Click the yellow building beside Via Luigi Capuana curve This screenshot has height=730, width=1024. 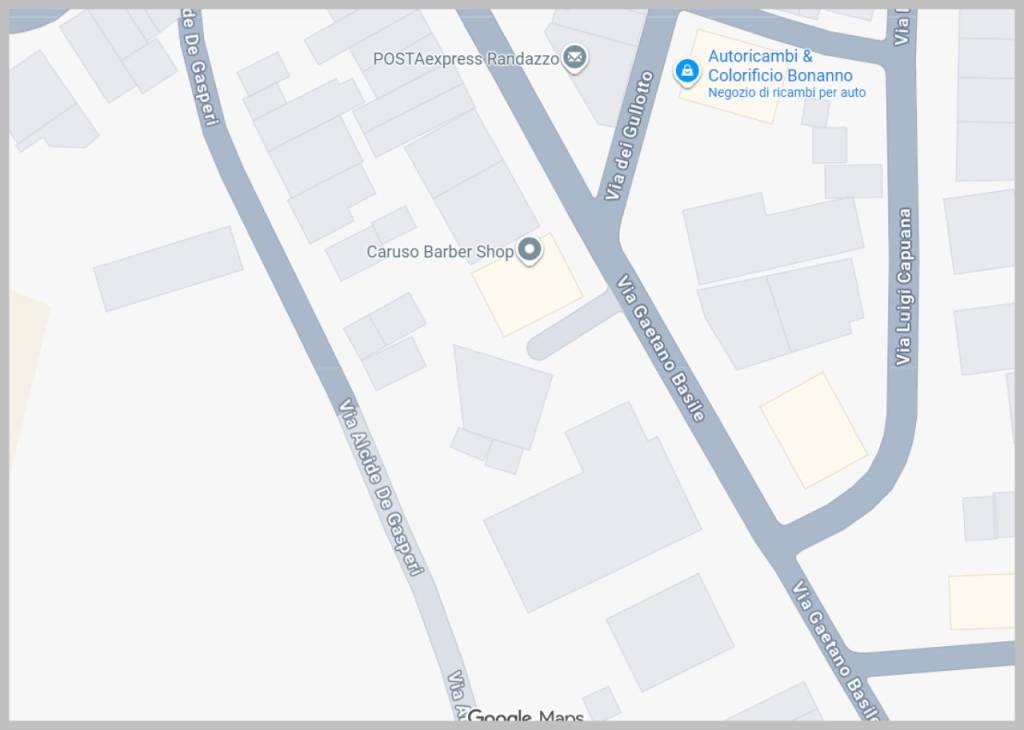(814, 430)
